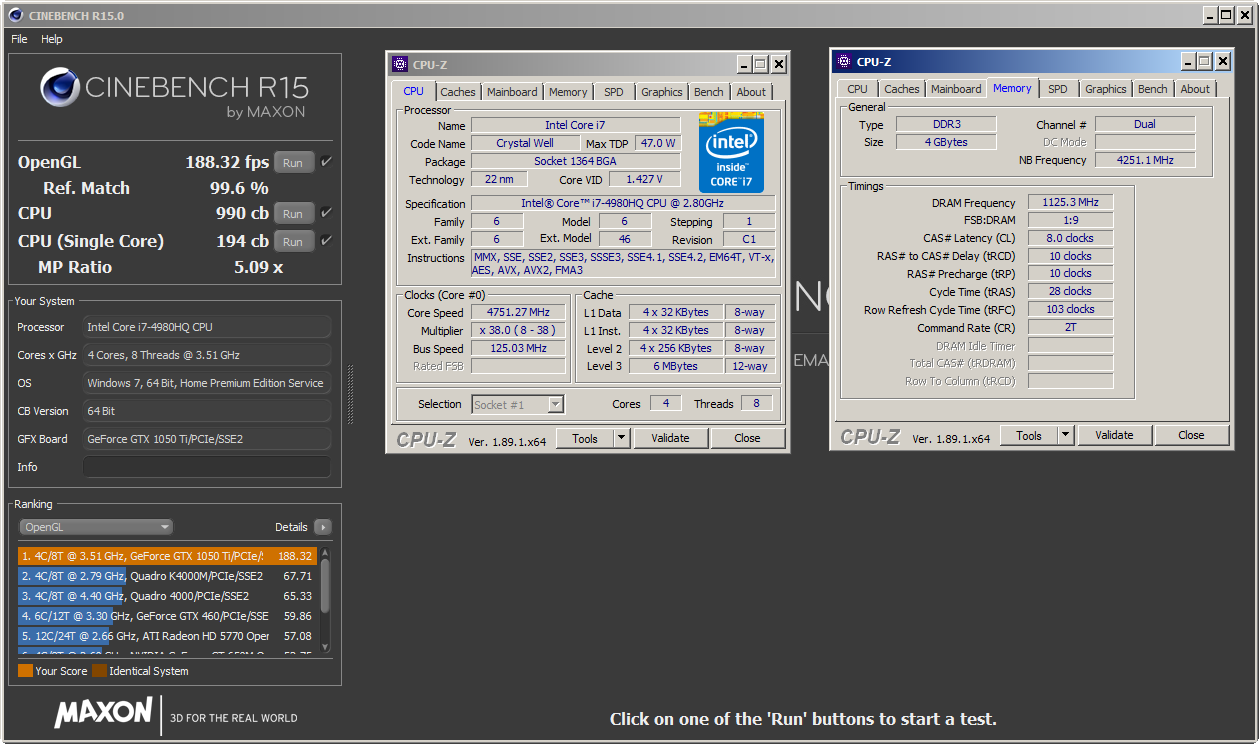
Task: Select ranking entry ATI Radeon HD 5770
Action: tap(167, 636)
